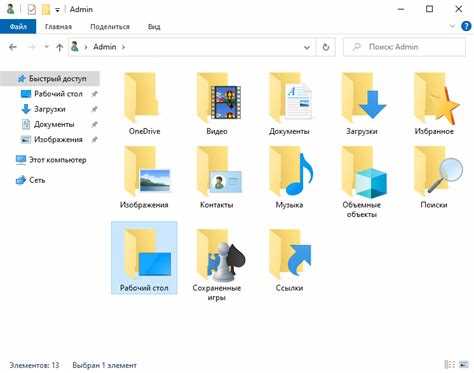Click the Back navigation arrow
Image resolution: width=474 pixels, height=373 pixels.
(13, 47)
